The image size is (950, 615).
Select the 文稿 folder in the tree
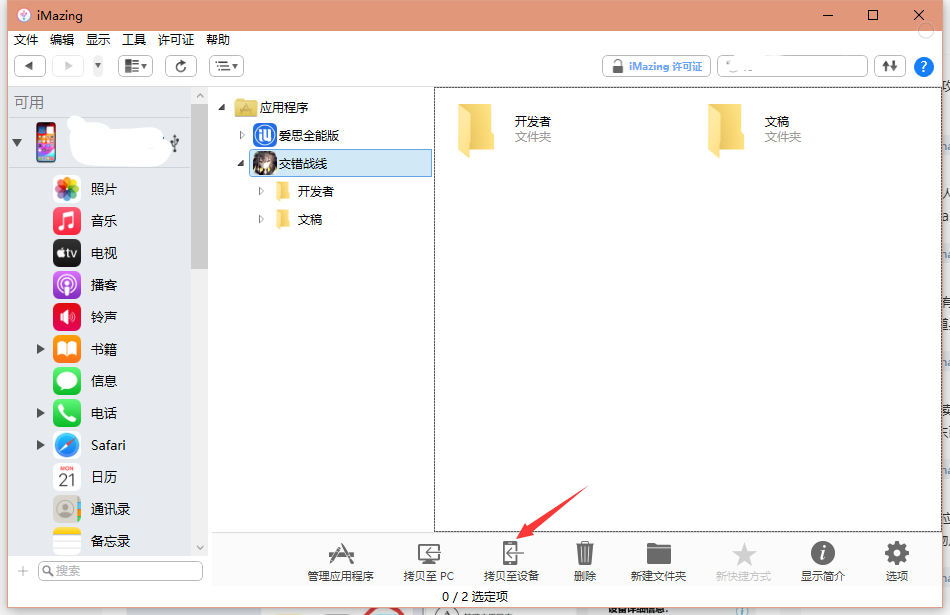point(299,219)
